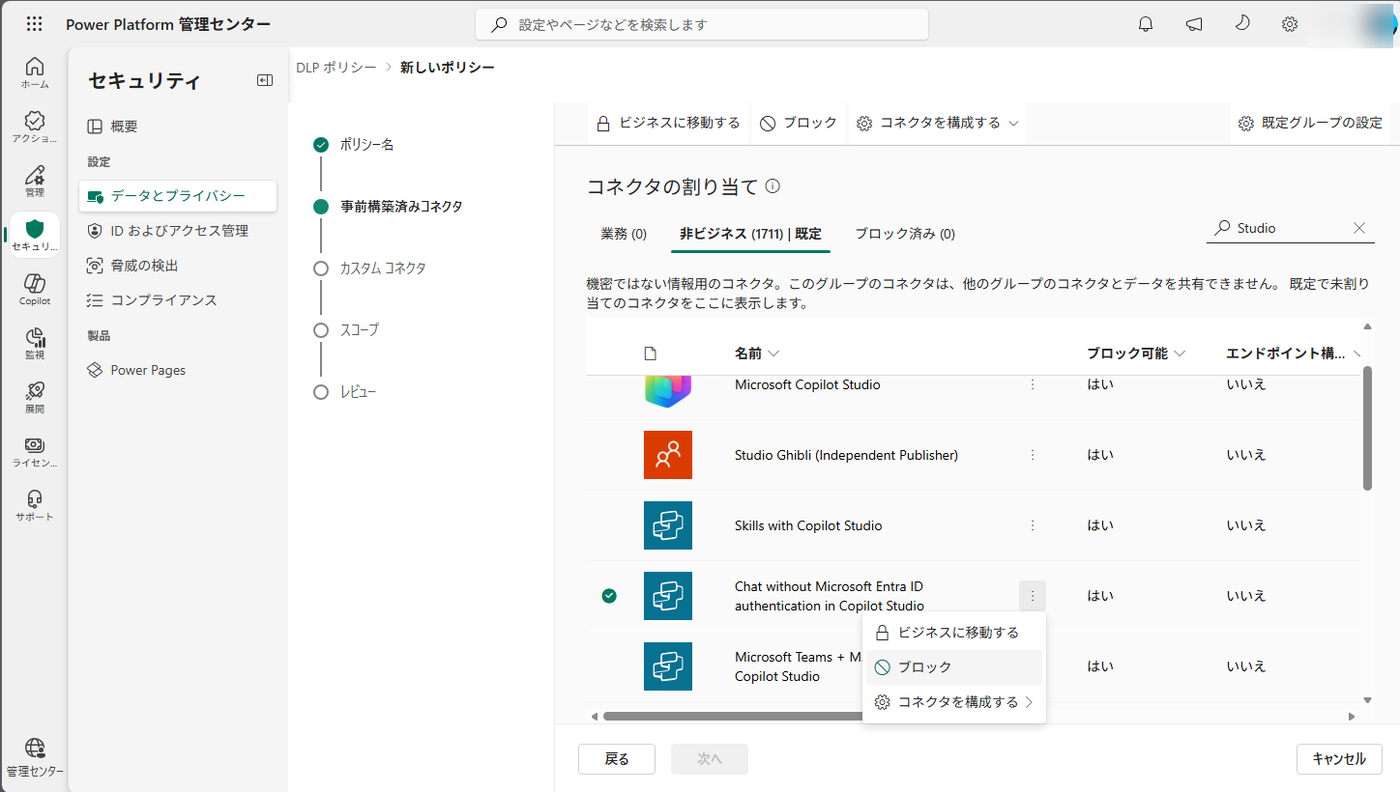The width and height of the screenshot is (1400, 792).
Task: Sort by ブロック可能 column
Action: coord(1136,353)
